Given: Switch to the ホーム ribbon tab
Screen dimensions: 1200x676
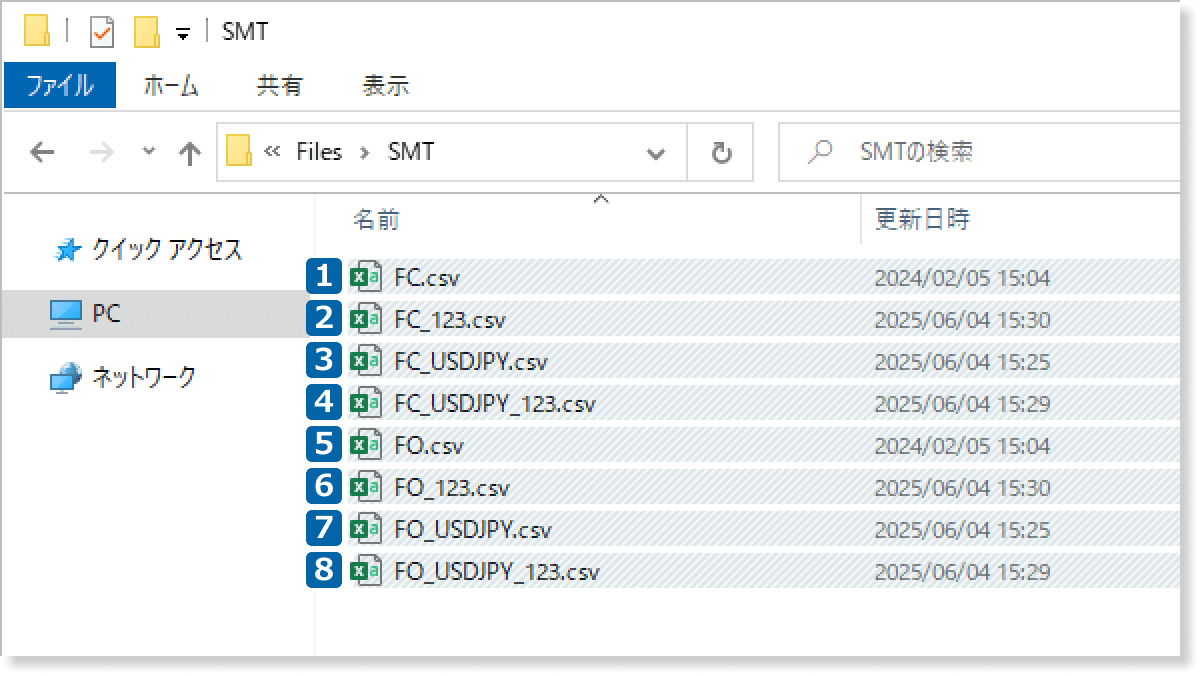Looking at the screenshot, I should 171,86.
